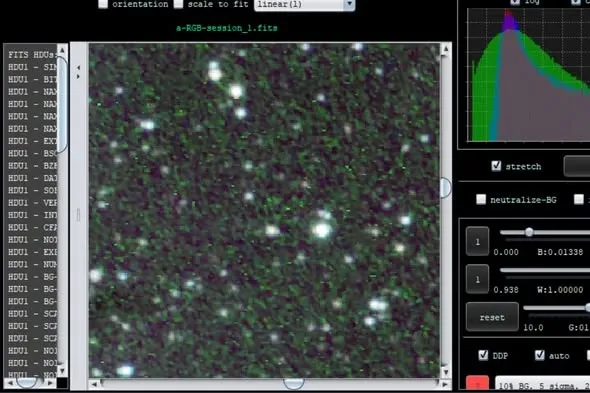The width and height of the screenshot is (590, 393).
Task: Click the 1 button beside the white point slider
Action: [x=477, y=279]
